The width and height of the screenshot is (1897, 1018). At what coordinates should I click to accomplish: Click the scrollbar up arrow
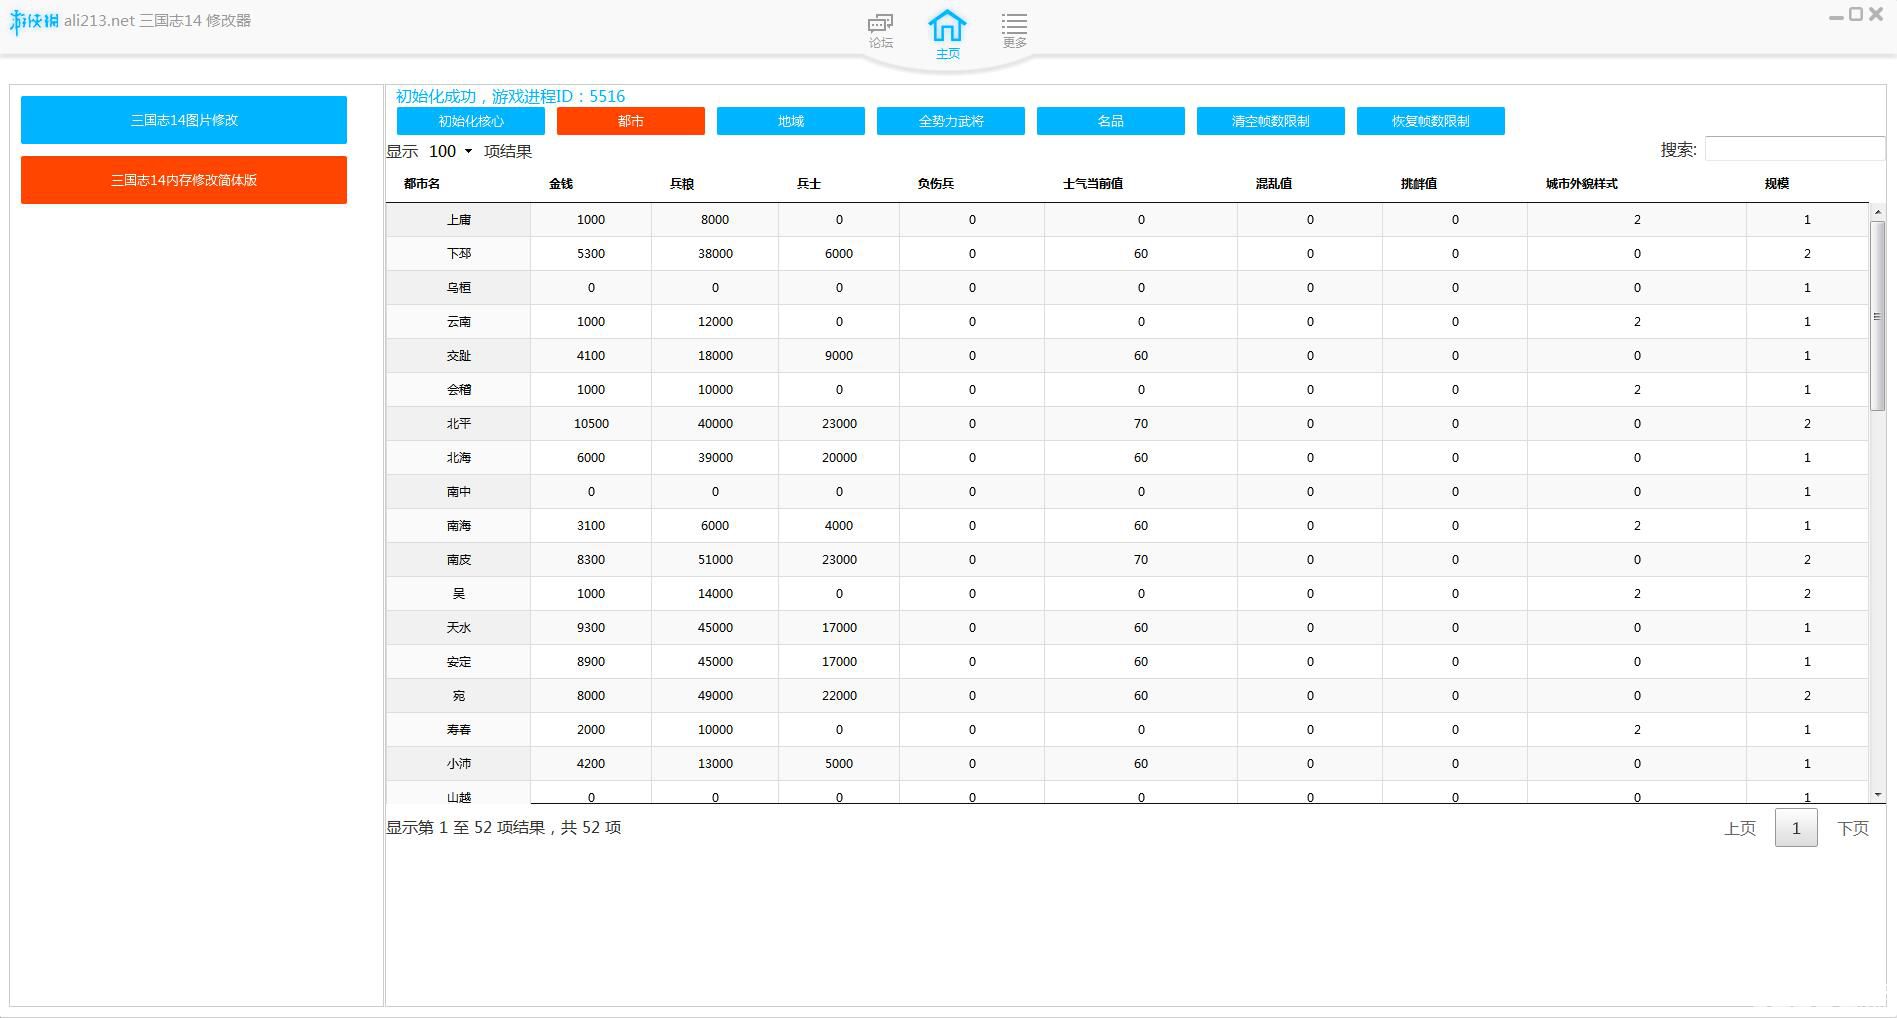(1877, 212)
